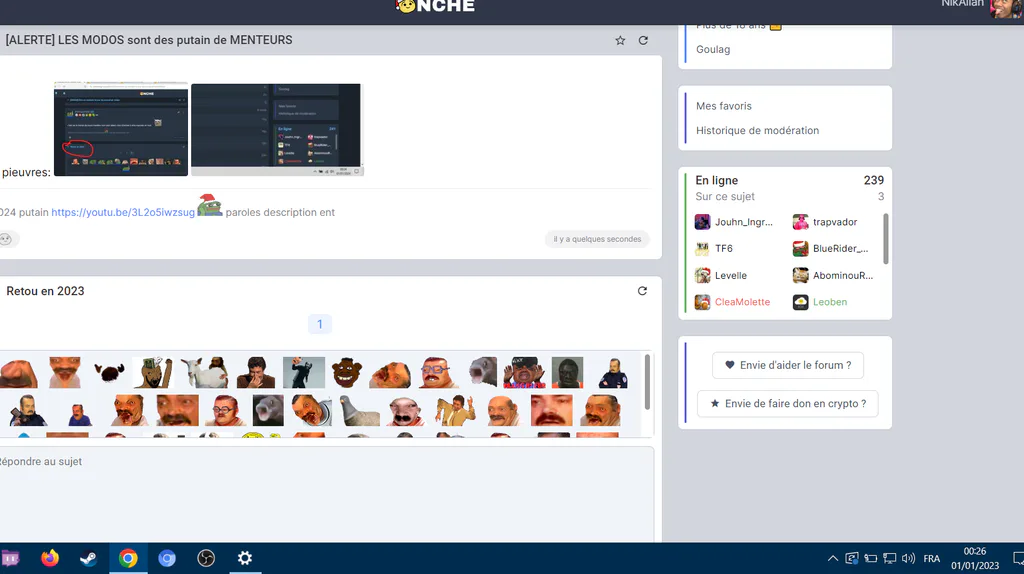
Task: Open Steam from the taskbar
Action: point(88,558)
